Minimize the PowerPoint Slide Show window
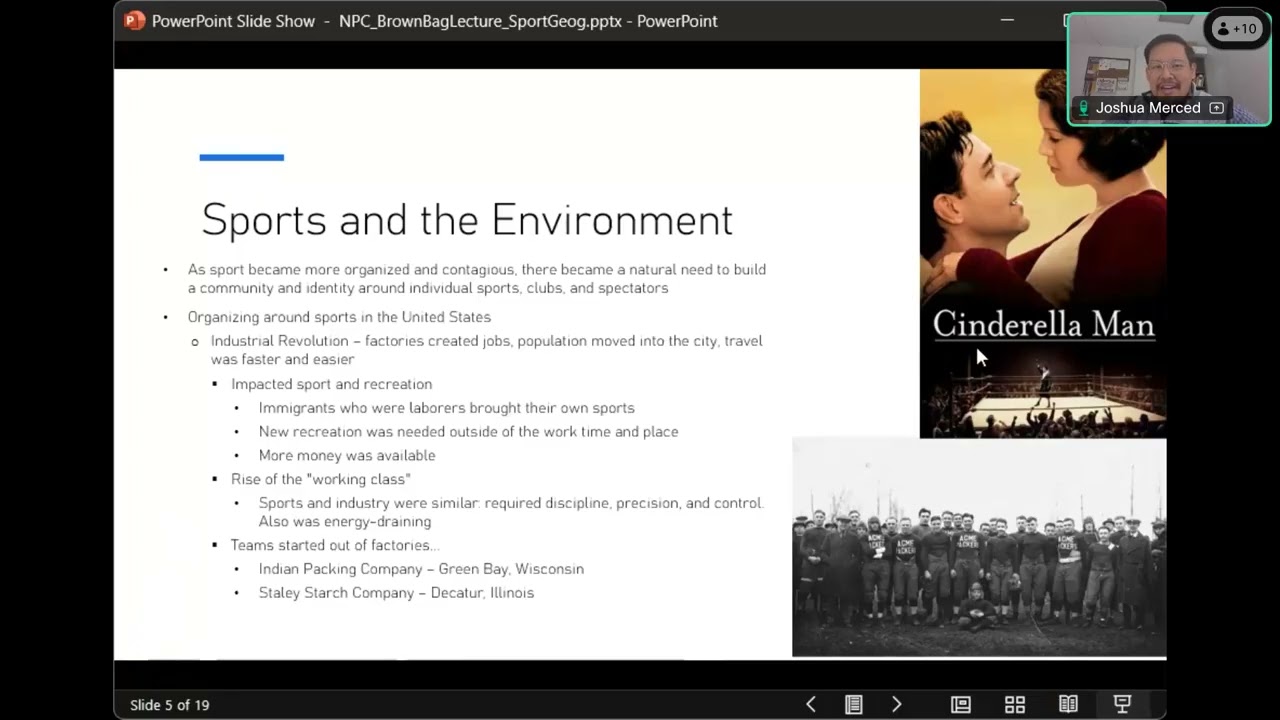 (1006, 21)
